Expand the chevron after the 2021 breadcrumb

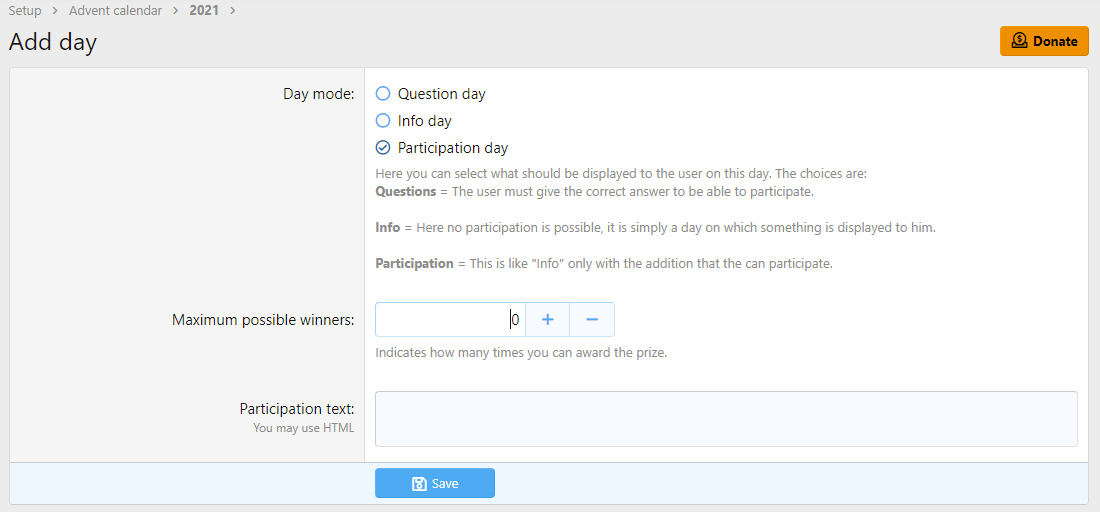pos(233,11)
